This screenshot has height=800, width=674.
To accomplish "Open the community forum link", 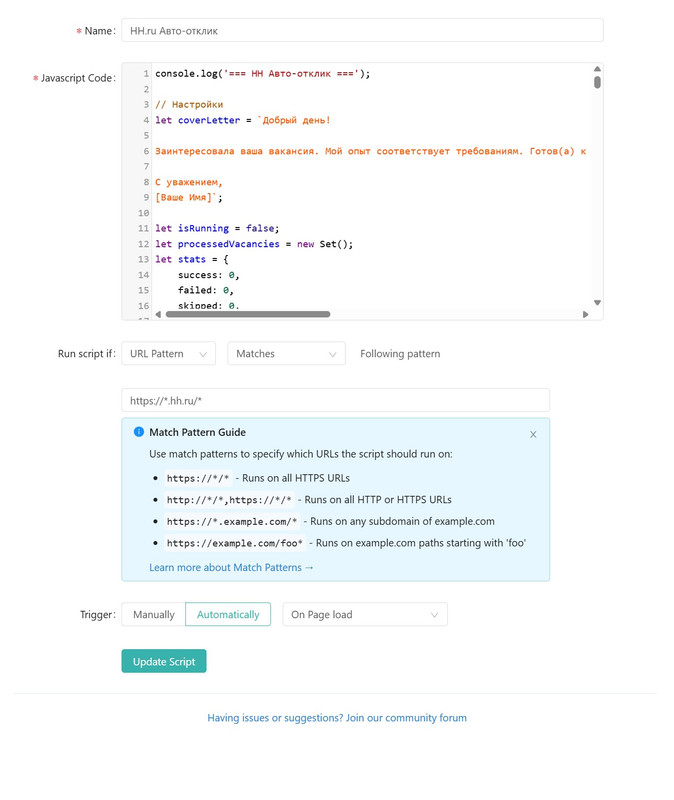I will tap(337, 718).
